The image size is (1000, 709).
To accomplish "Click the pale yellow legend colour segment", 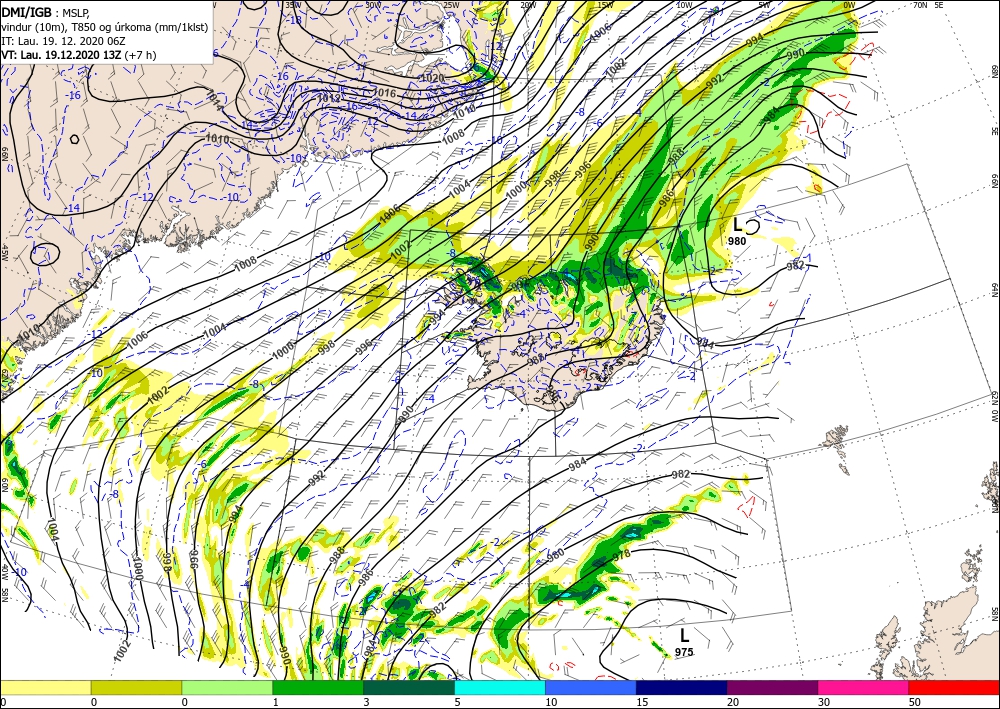I will click(45, 688).
